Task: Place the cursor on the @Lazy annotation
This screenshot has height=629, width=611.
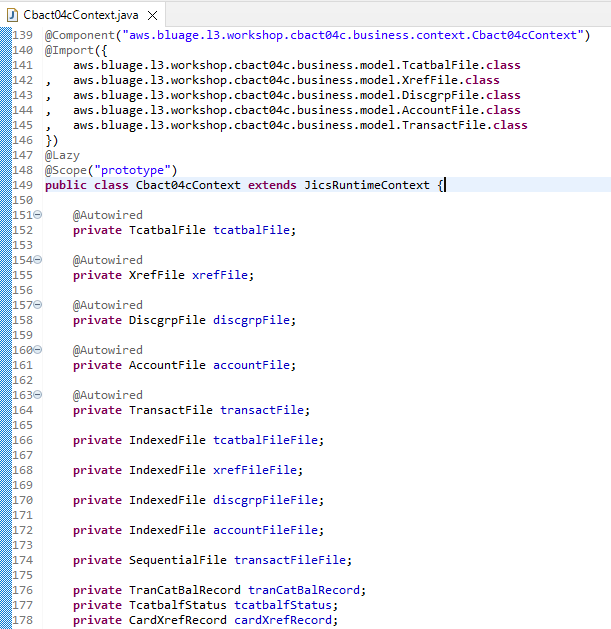Action: pyautogui.click(x=62, y=155)
